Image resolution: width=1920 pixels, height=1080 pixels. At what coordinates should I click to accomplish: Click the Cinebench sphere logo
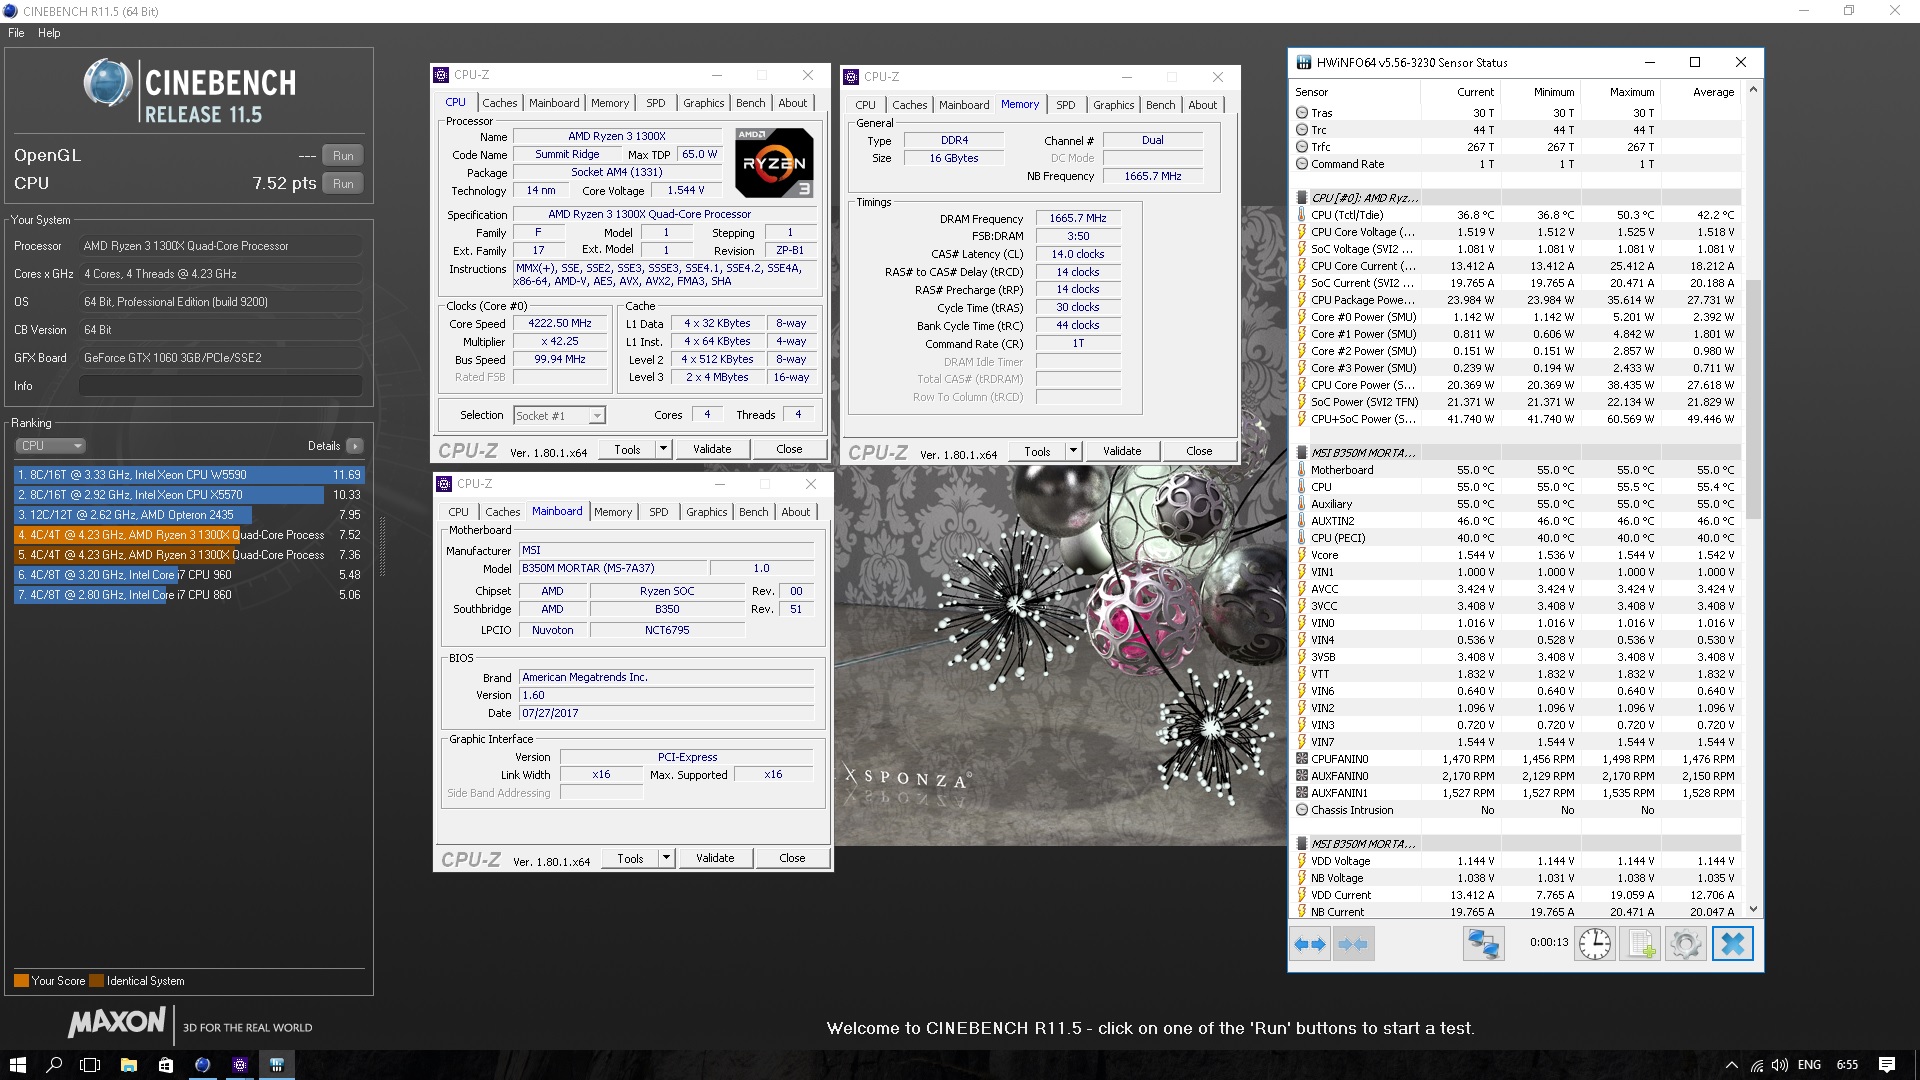click(x=108, y=83)
